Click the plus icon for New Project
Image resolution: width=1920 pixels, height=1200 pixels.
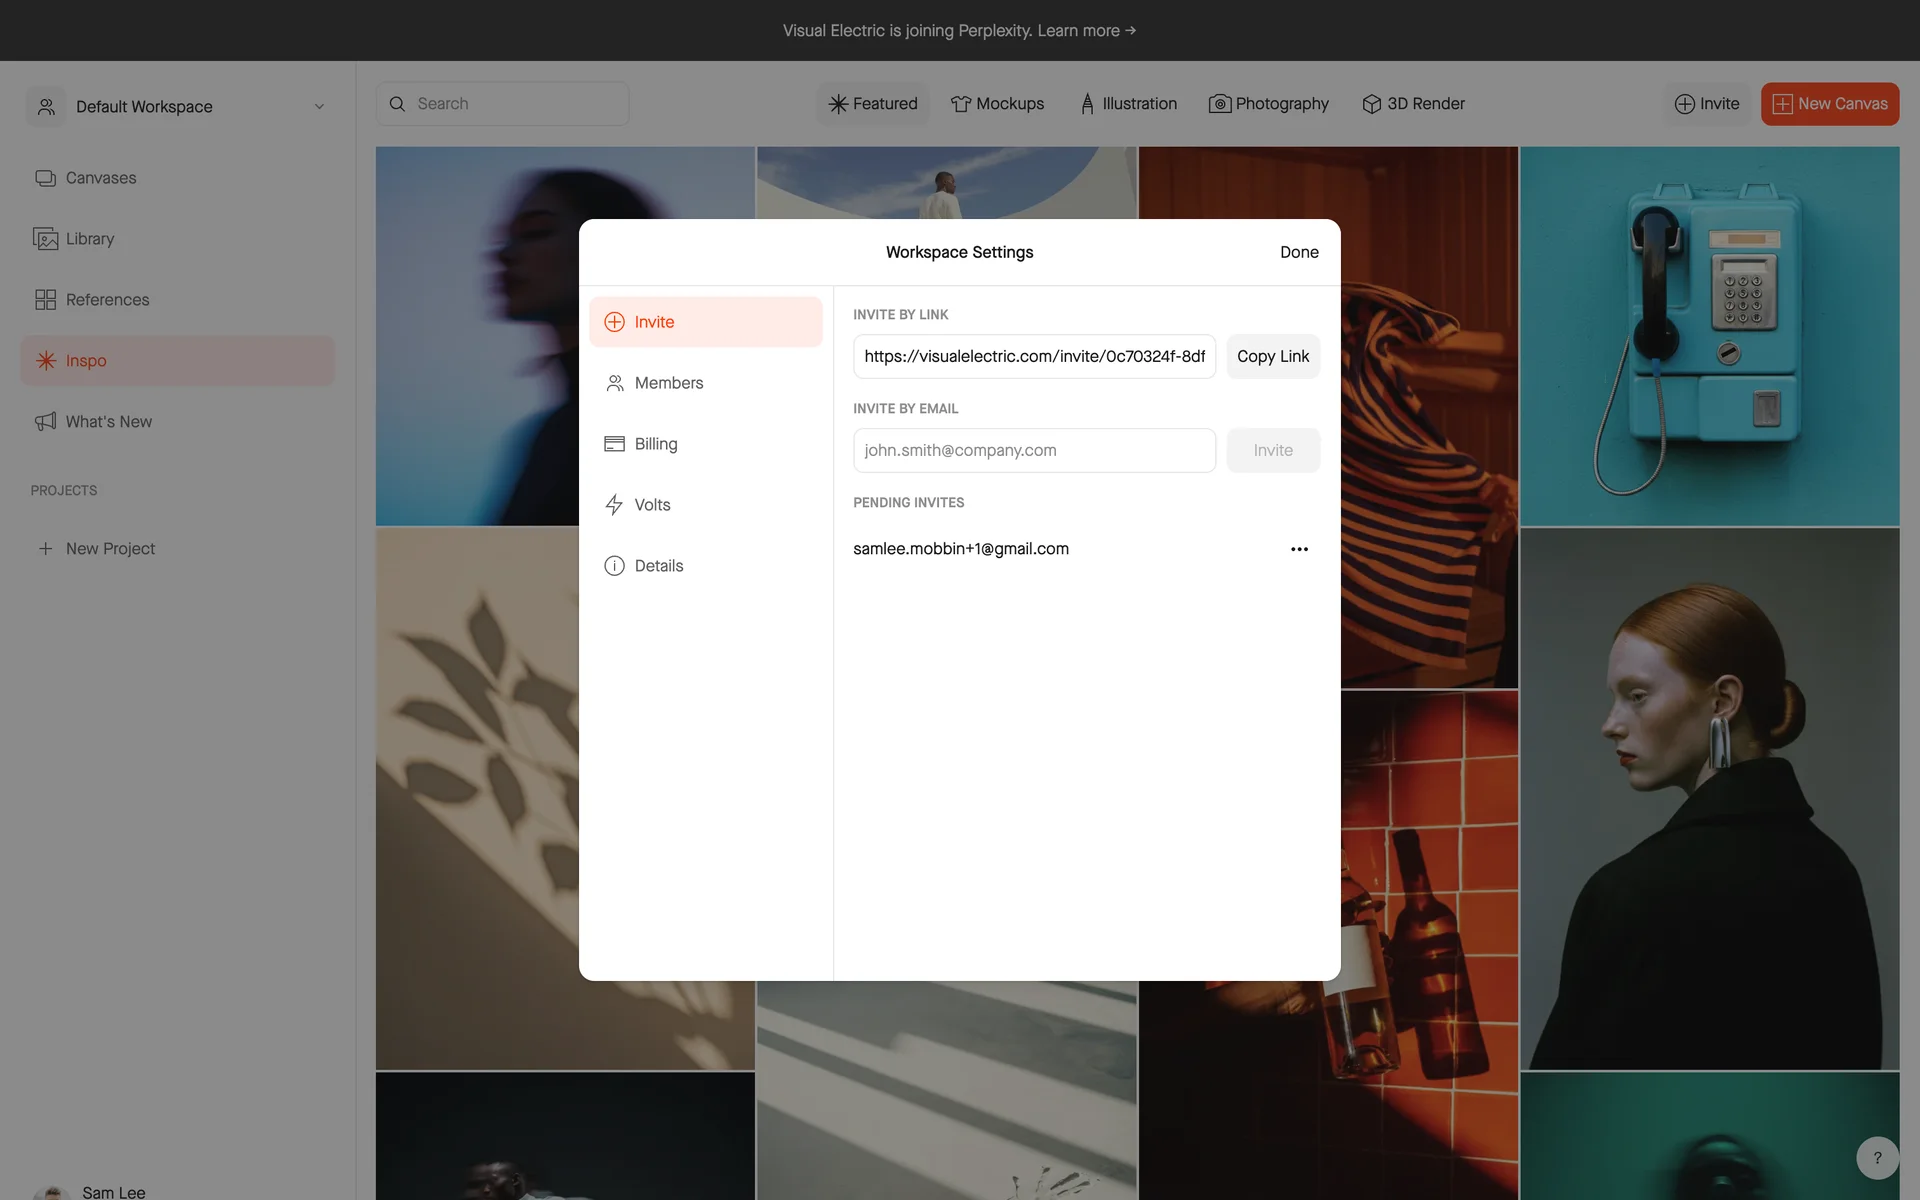(45, 549)
